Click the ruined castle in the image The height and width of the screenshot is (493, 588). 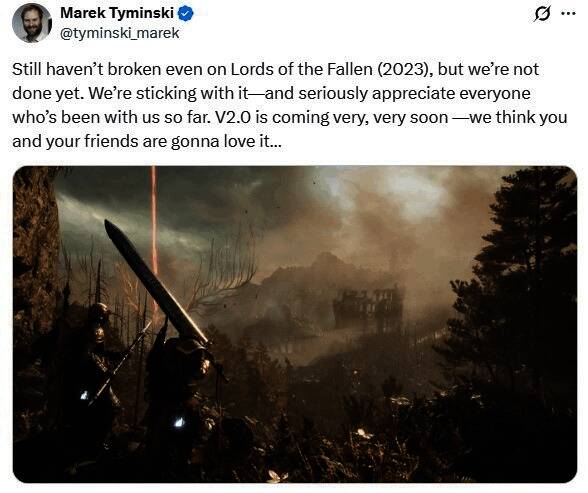tap(368, 309)
